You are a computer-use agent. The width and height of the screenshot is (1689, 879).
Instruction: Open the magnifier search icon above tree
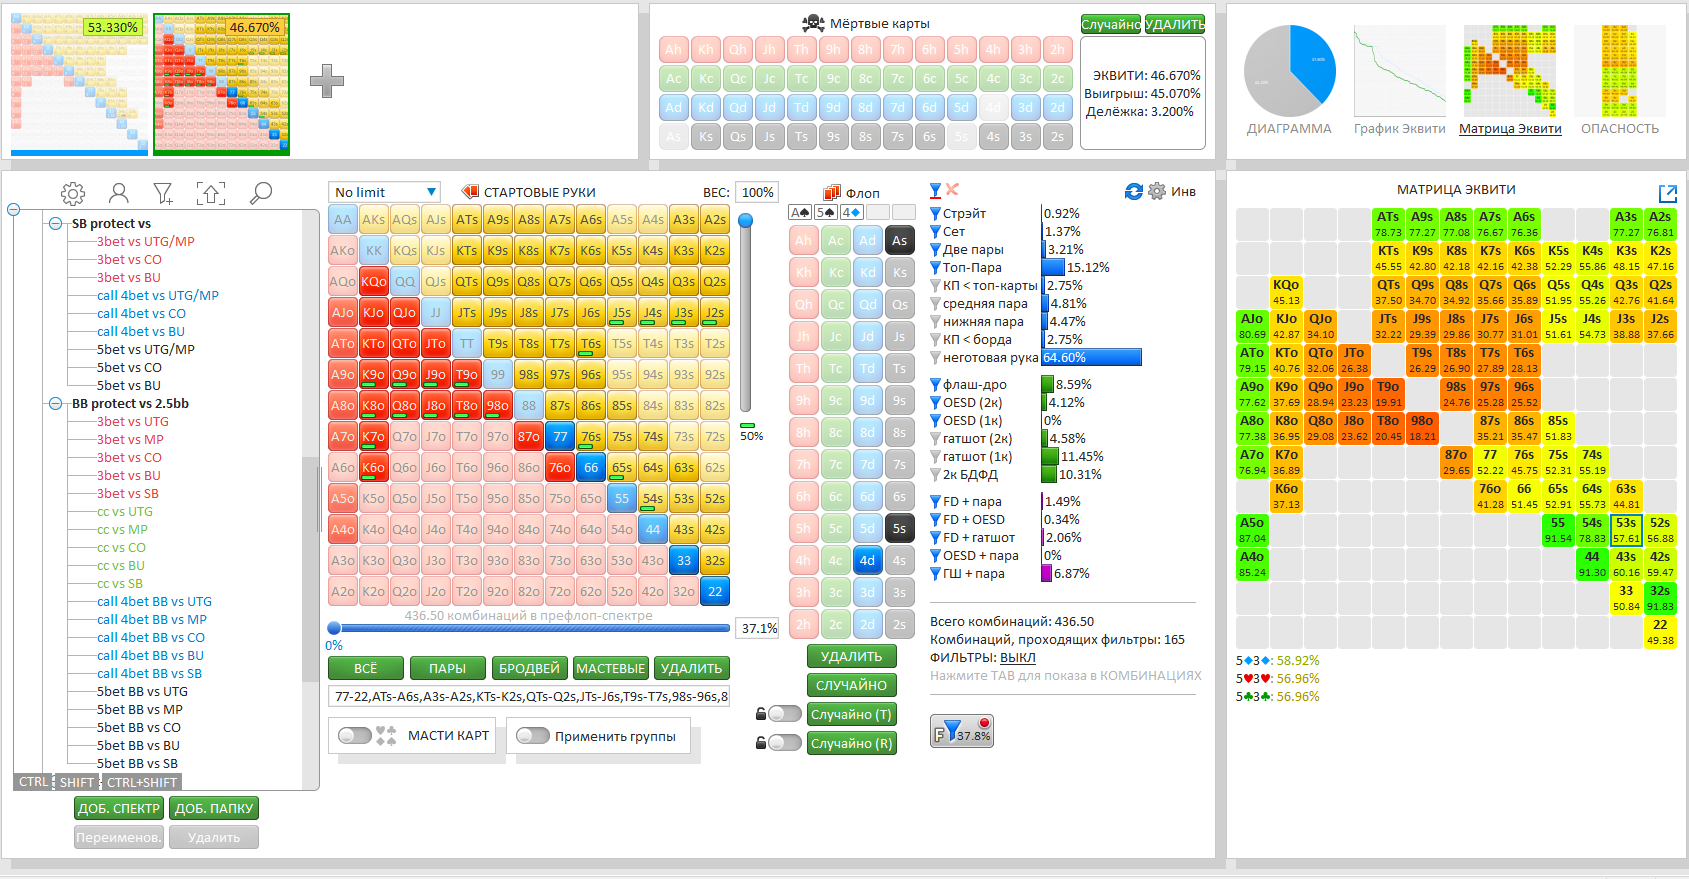tap(260, 193)
